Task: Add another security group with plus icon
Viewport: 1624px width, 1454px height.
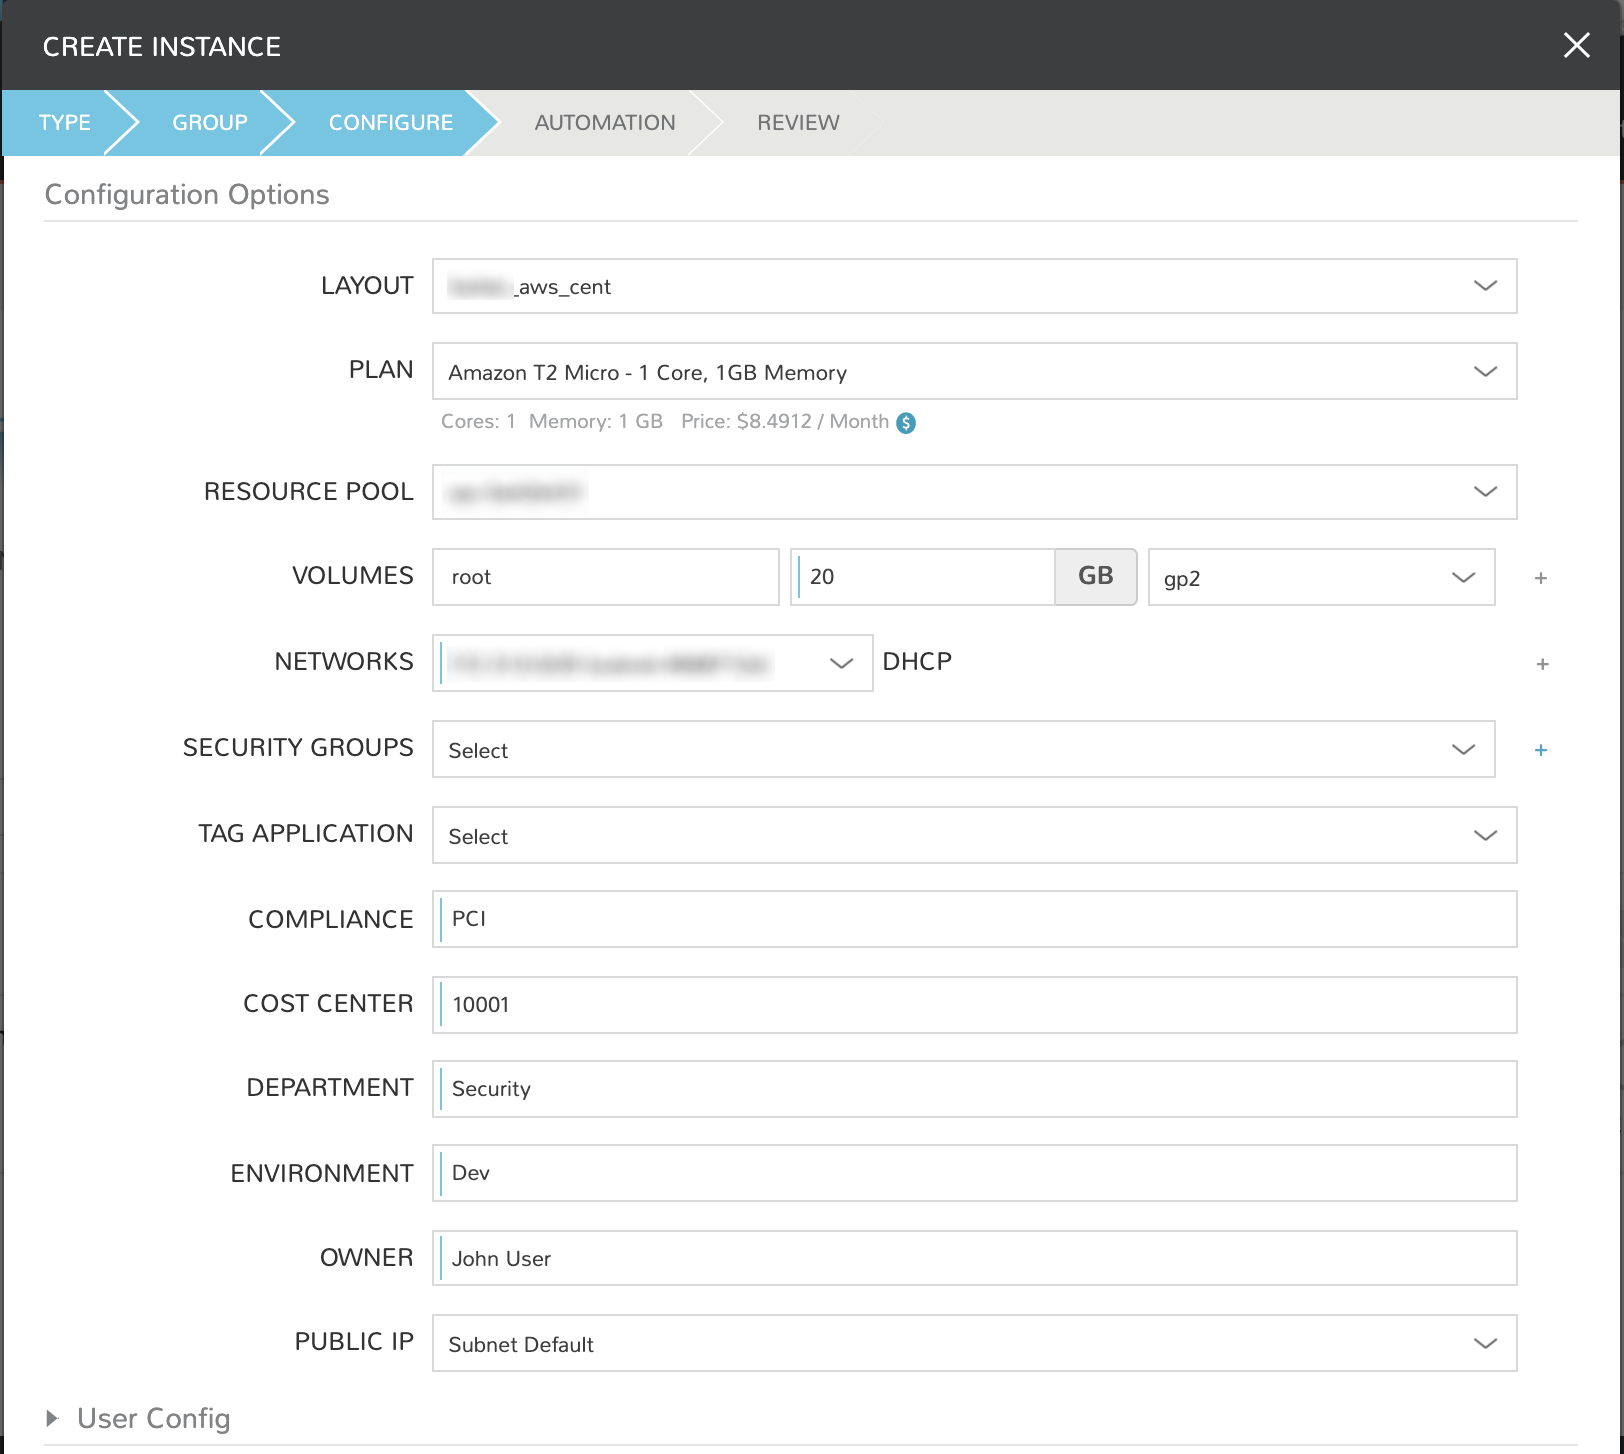Action: pyautogui.click(x=1541, y=749)
